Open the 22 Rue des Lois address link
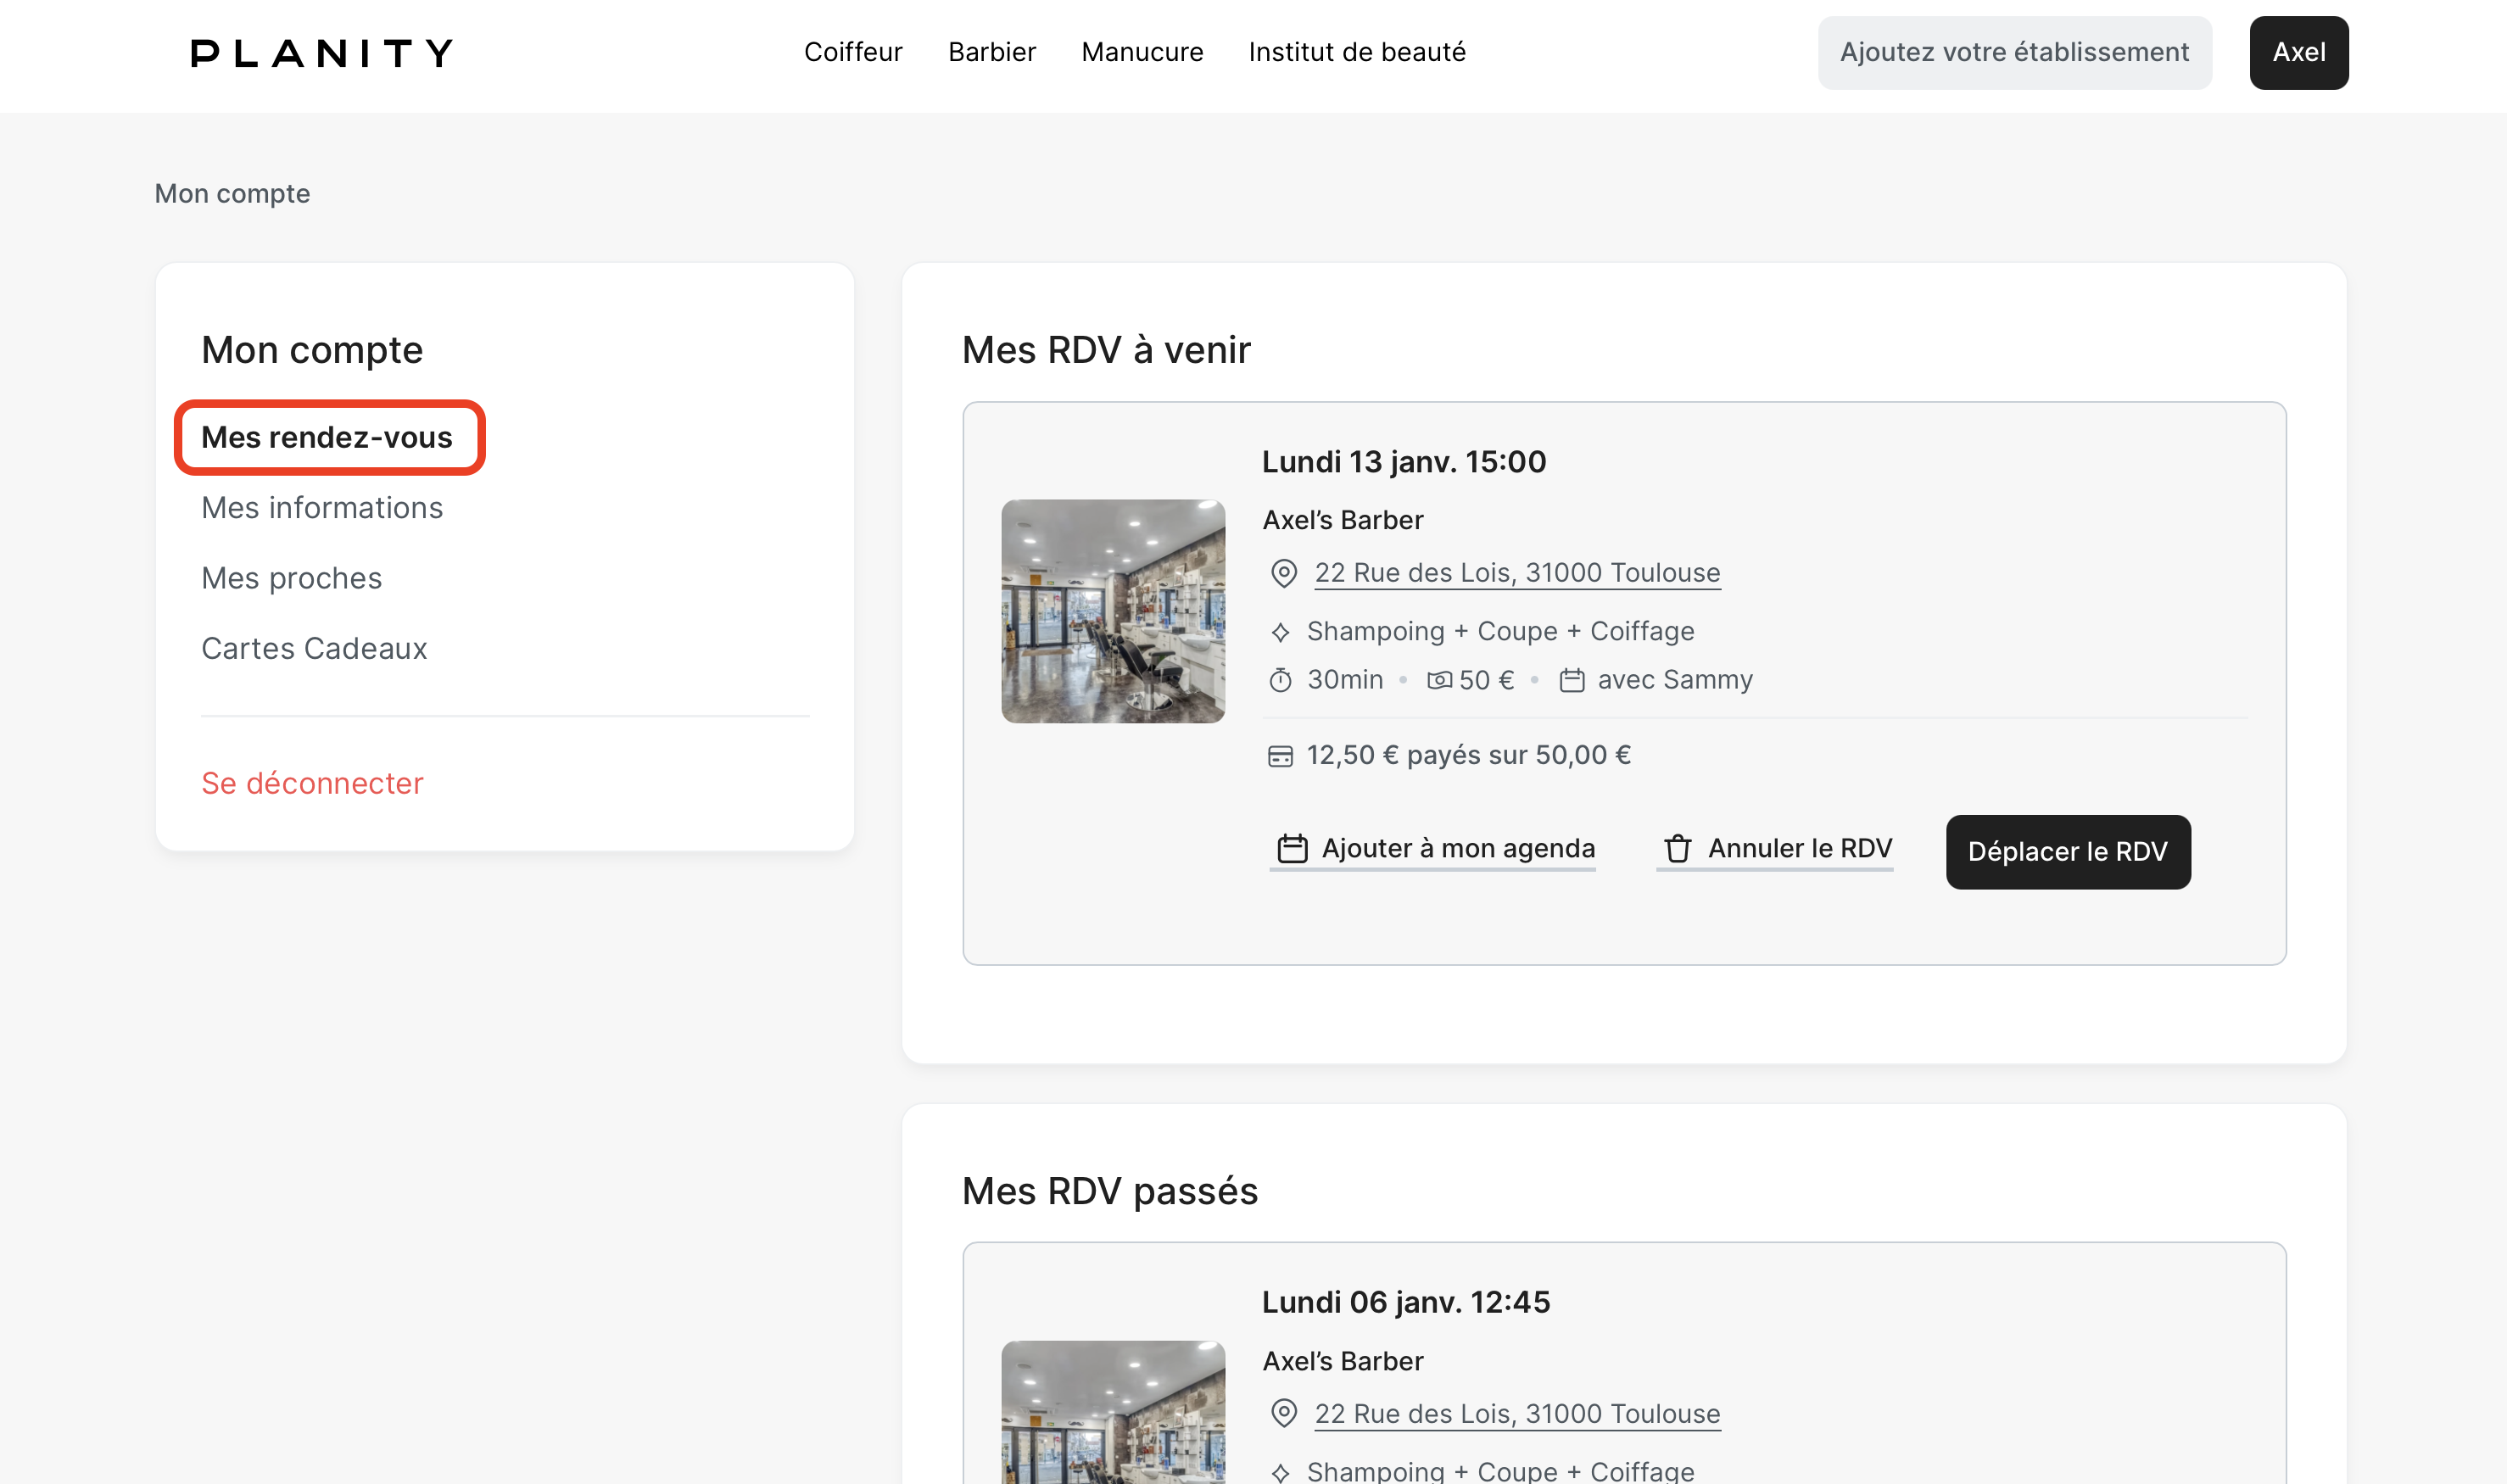 (1516, 572)
